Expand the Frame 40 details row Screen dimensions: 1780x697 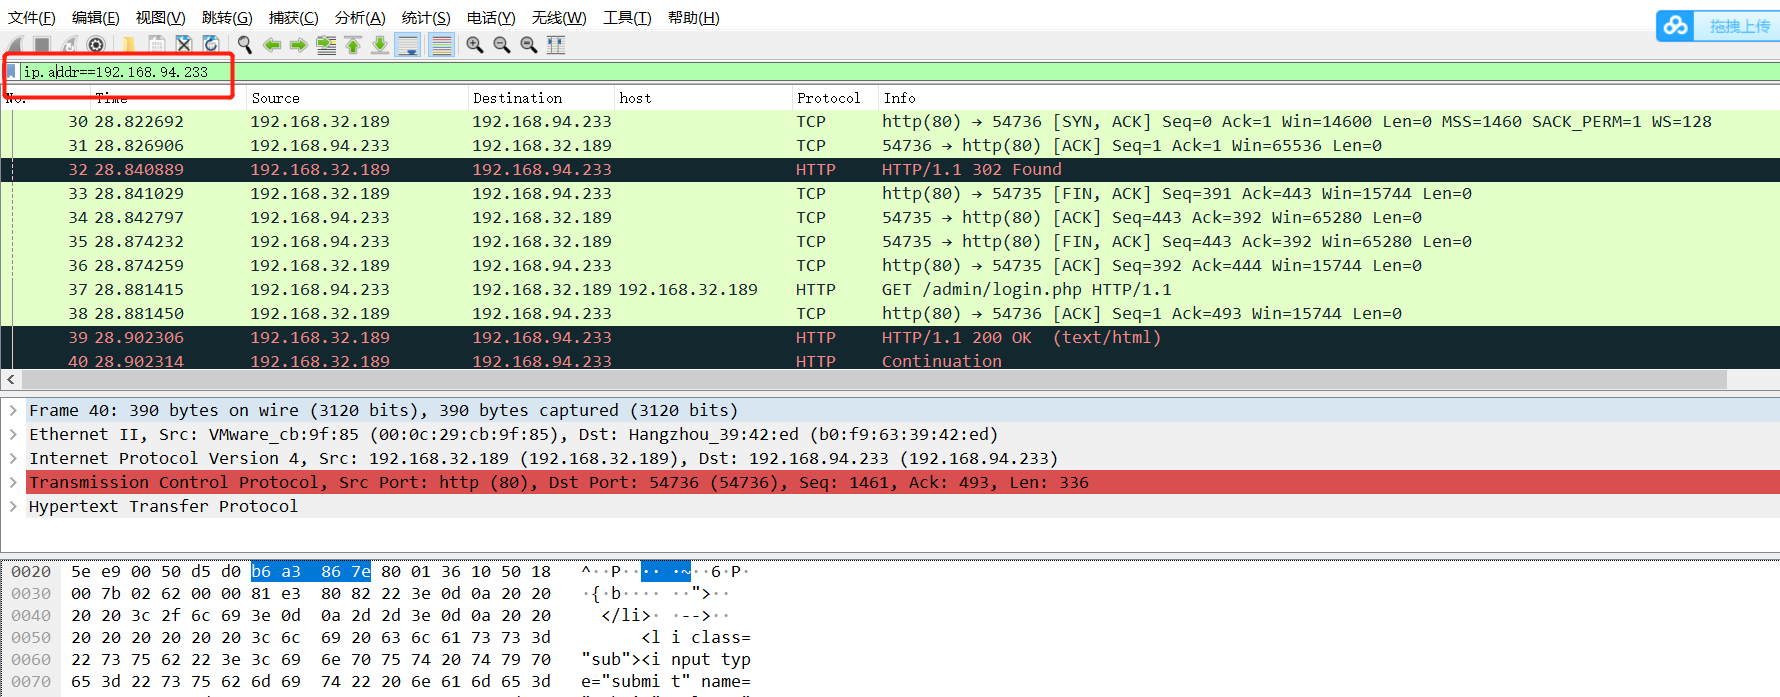point(13,411)
